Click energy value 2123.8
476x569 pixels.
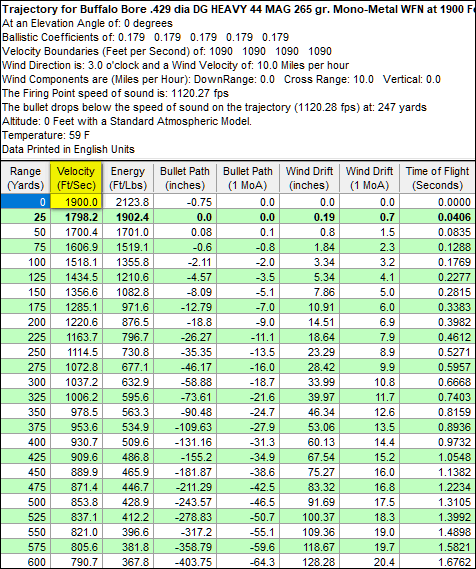pyautogui.click(x=128, y=202)
